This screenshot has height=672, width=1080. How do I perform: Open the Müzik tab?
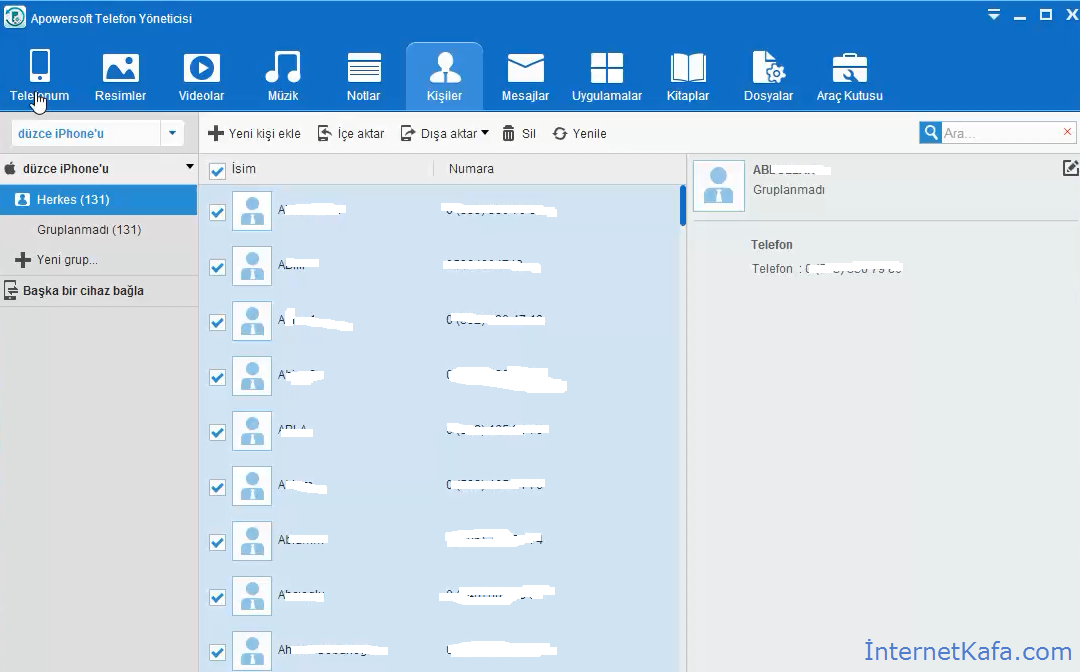(x=282, y=76)
